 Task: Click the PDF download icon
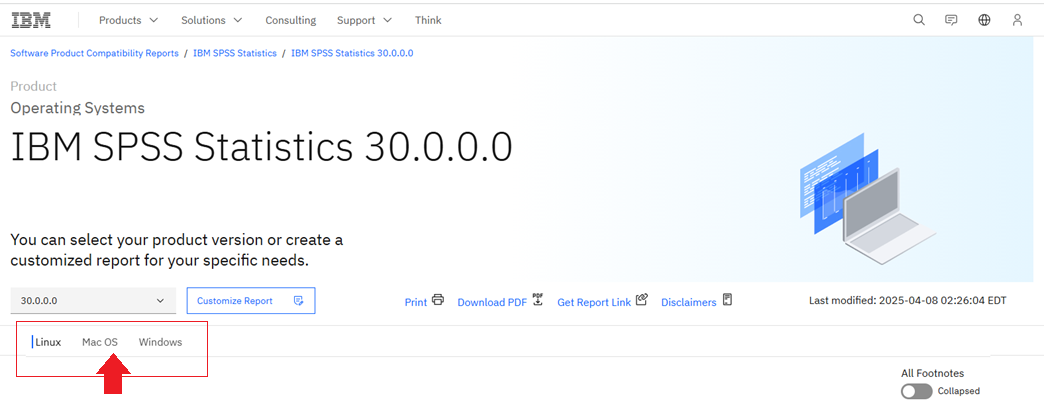coord(538,299)
